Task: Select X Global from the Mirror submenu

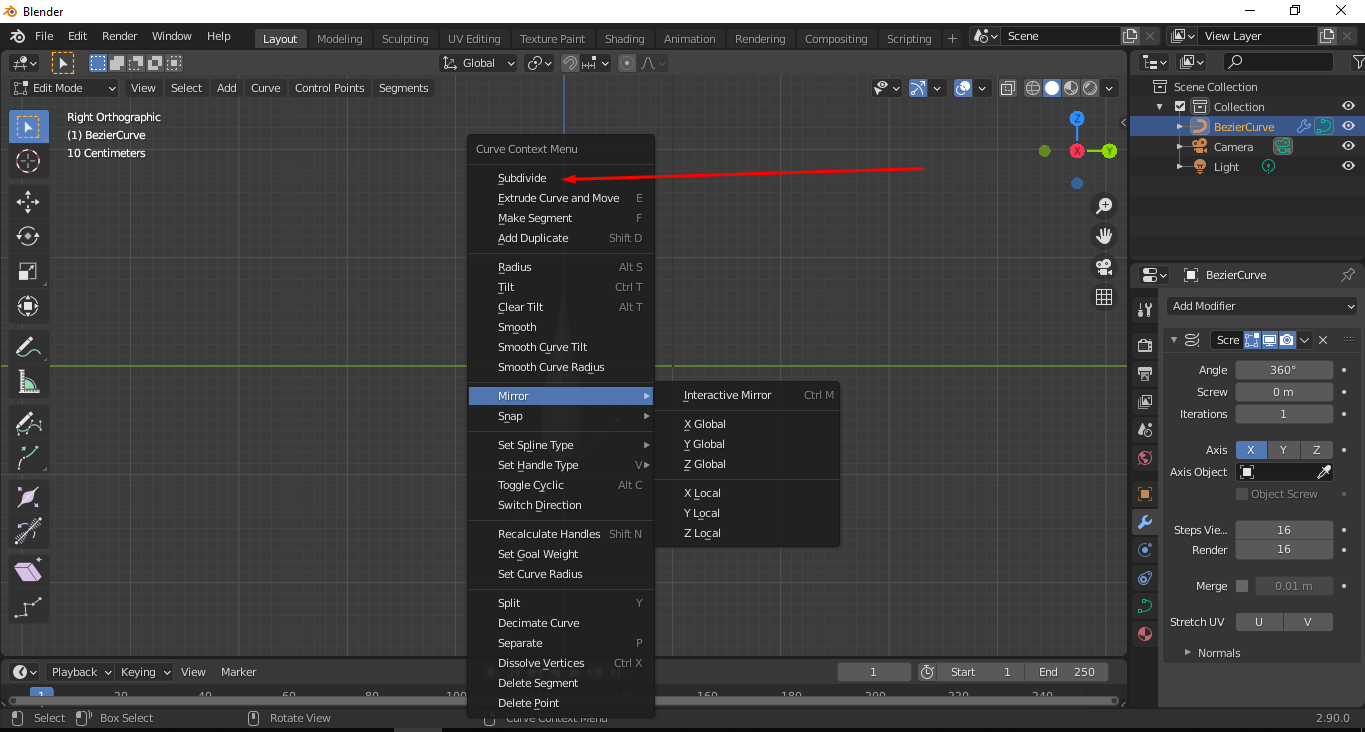Action: pyautogui.click(x=703, y=423)
